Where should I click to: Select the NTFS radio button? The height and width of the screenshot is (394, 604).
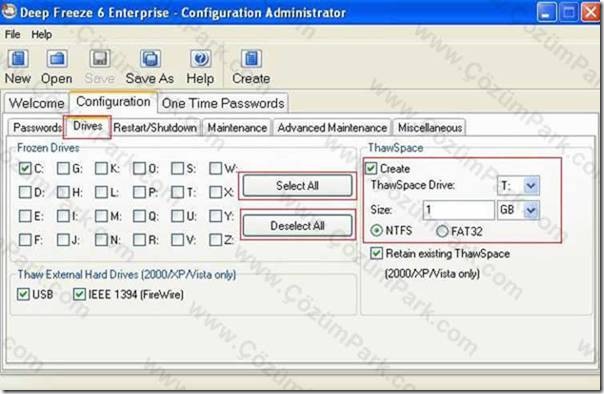tap(376, 231)
